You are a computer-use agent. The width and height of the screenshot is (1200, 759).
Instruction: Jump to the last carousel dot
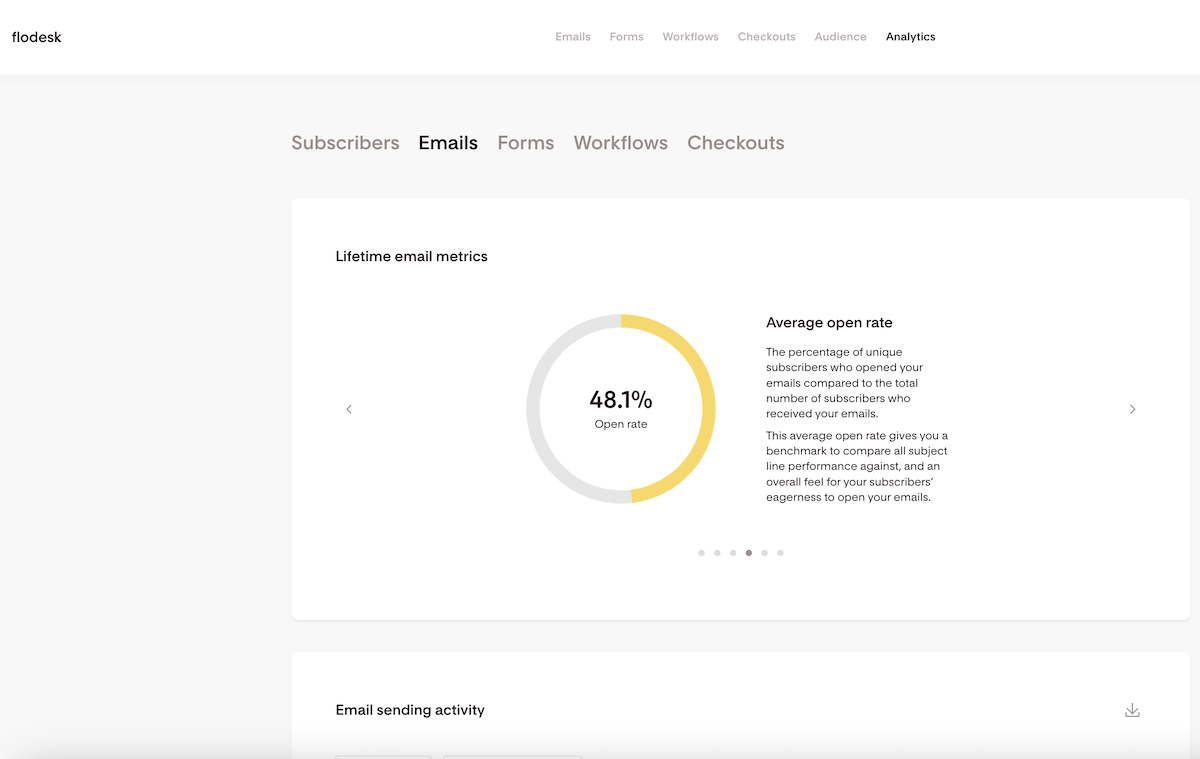coord(780,553)
